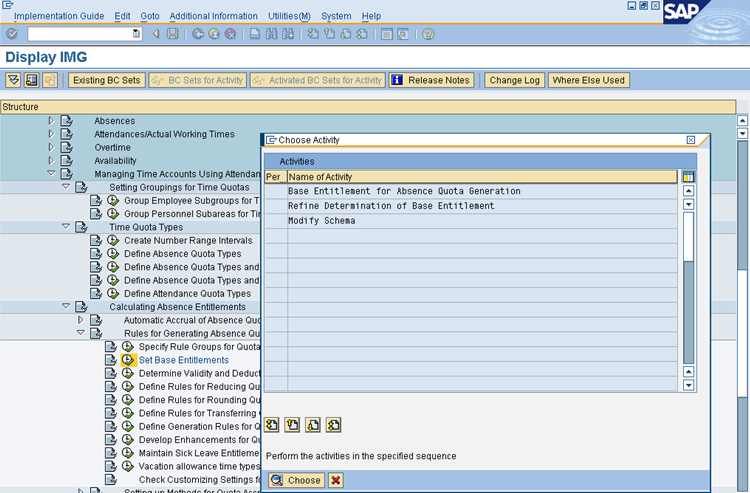Click the next page icon in dialog

313,425
